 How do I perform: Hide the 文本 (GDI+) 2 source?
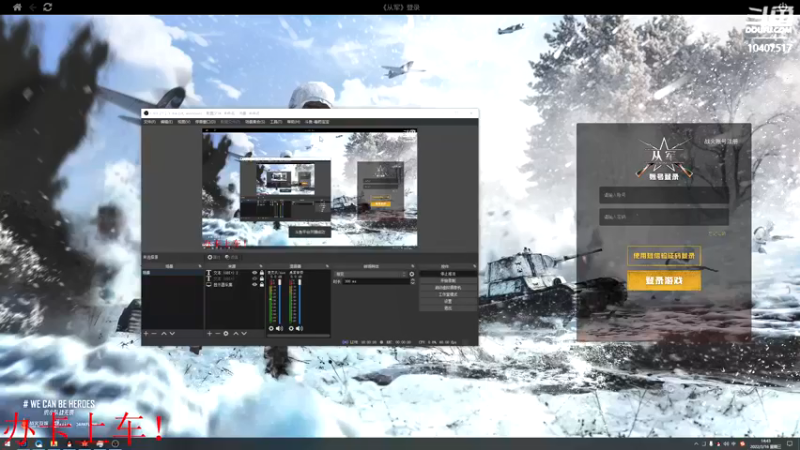[x=255, y=273]
